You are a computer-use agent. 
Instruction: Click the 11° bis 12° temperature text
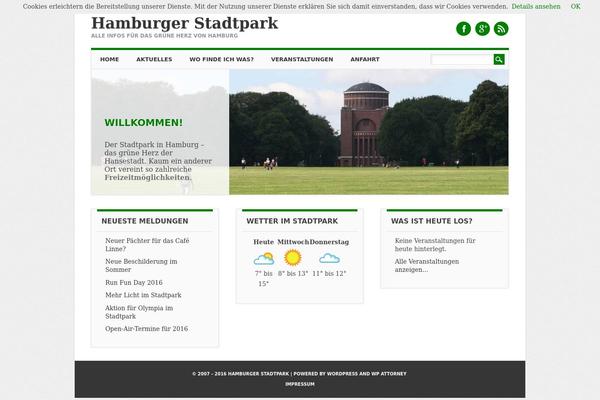coord(329,274)
